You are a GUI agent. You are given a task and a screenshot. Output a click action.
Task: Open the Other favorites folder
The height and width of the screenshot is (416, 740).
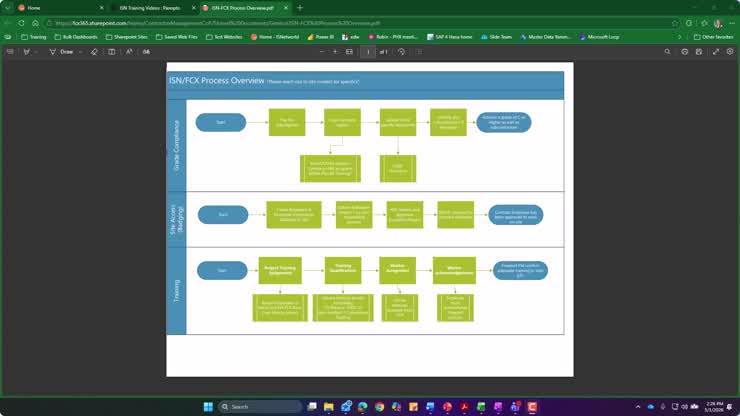point(713,37)
